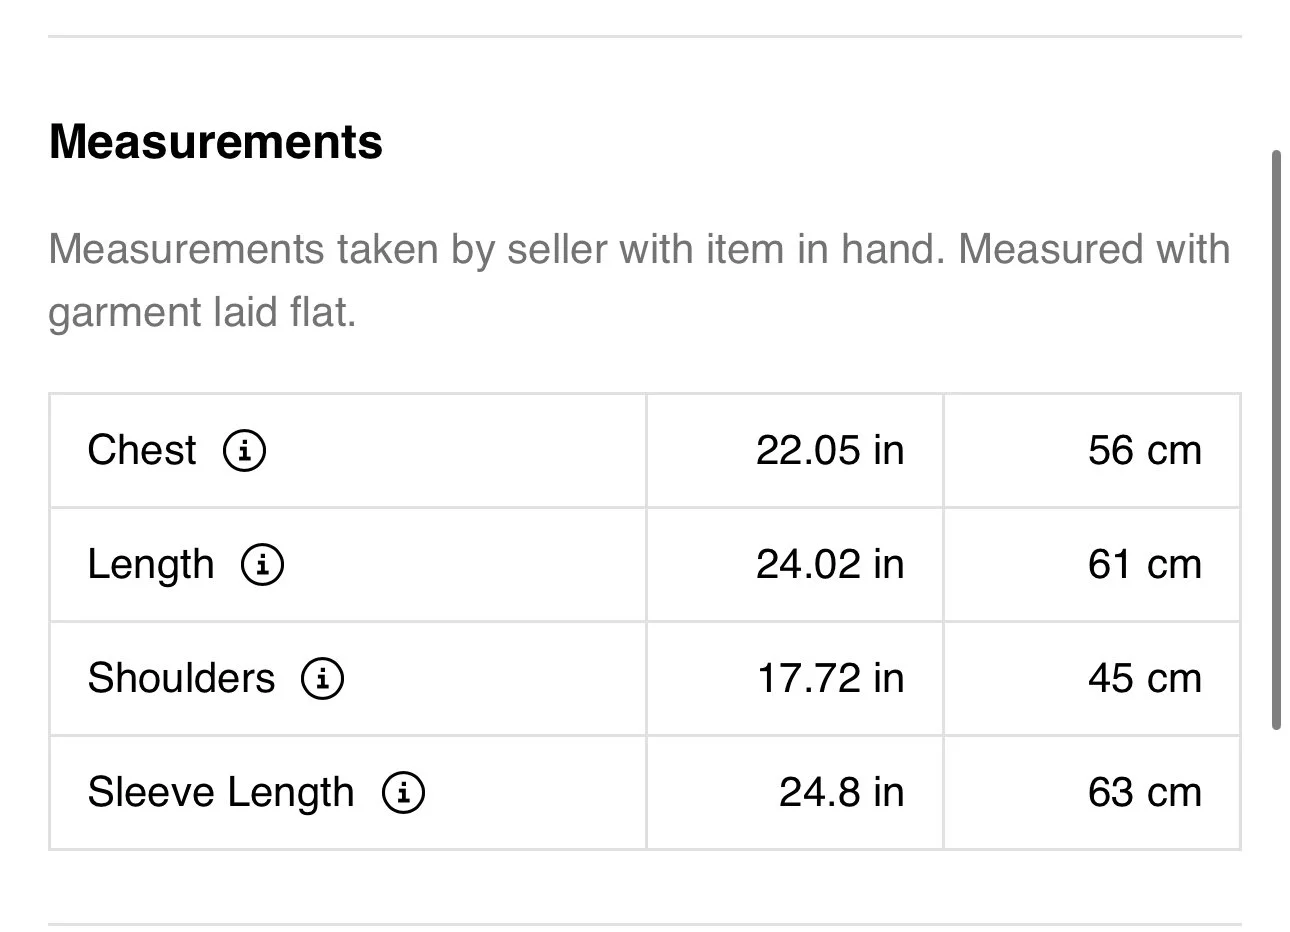Image resolution: width=1290 pixels, height=932 pixels.
Task: Select the 24.02 in length value
Action: [829, 565]
